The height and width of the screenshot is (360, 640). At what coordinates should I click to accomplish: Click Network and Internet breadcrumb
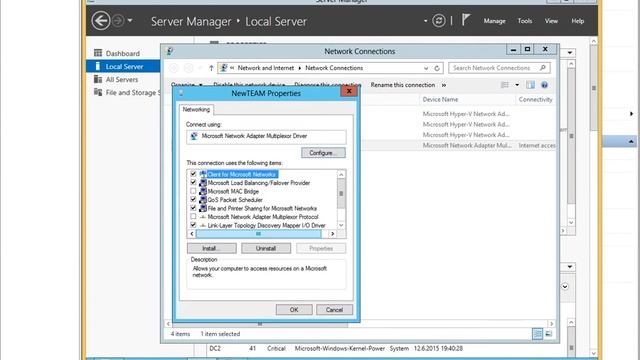tap(266, 68)
